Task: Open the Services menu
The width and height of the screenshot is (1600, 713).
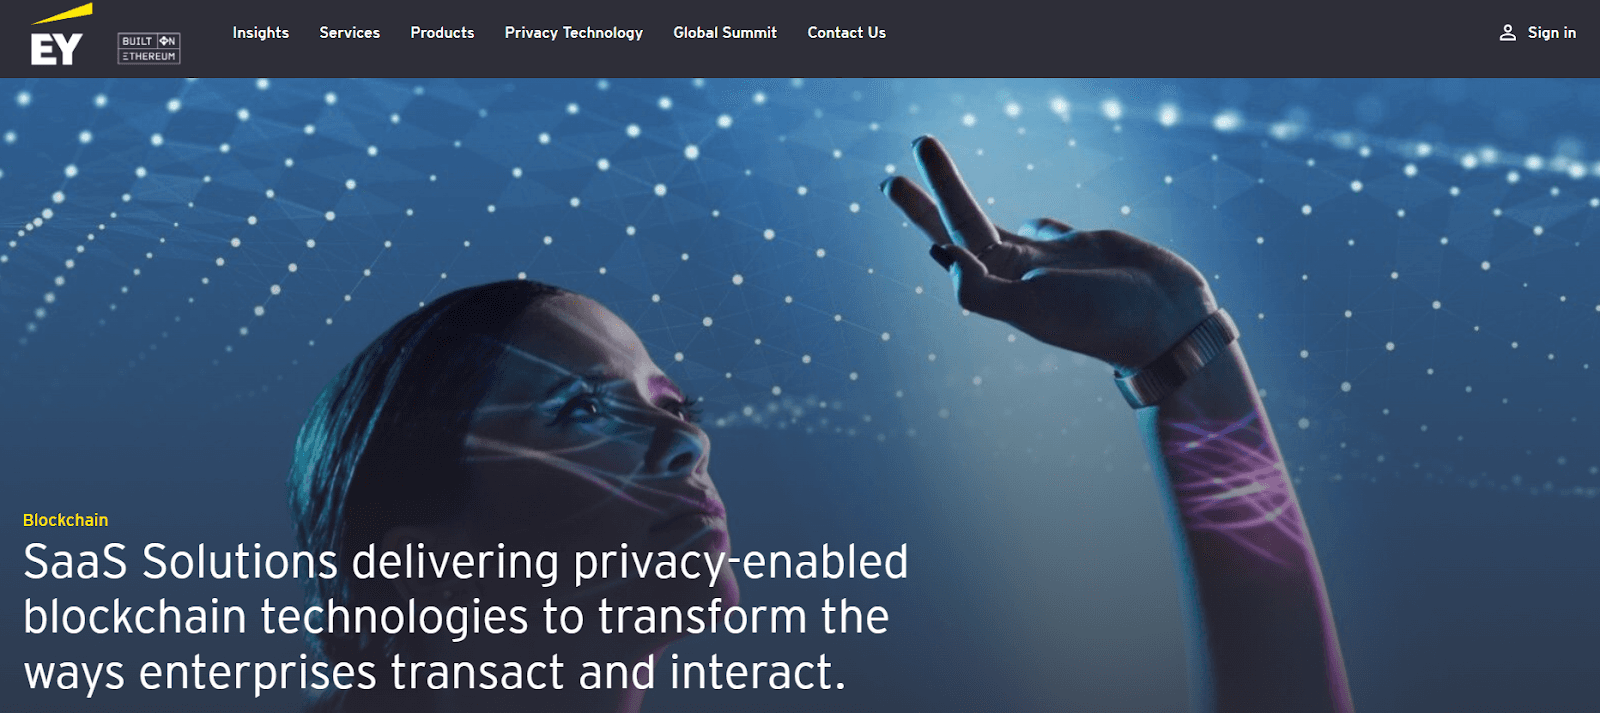Action: (x=349, y=33)
